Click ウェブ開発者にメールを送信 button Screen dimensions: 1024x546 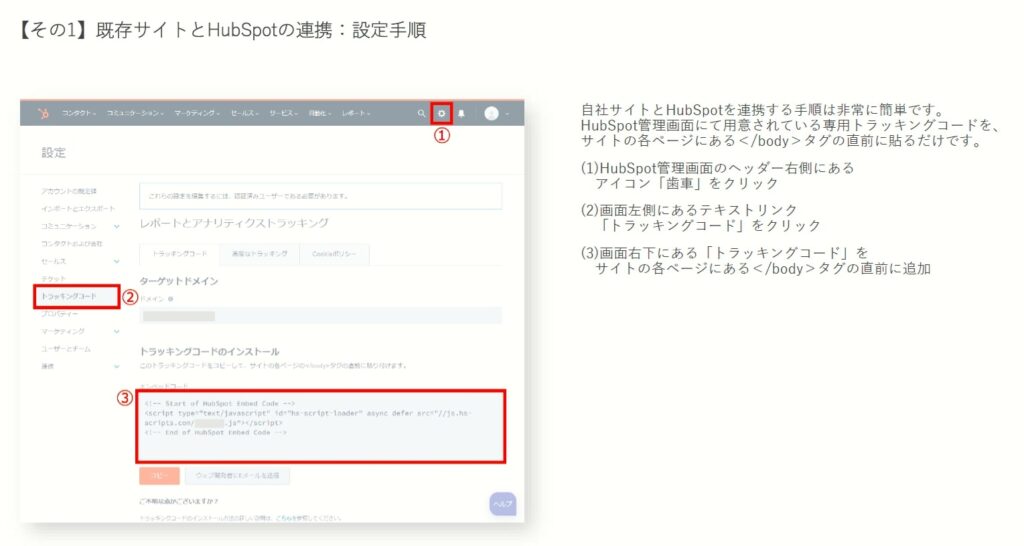click(237, 475)
